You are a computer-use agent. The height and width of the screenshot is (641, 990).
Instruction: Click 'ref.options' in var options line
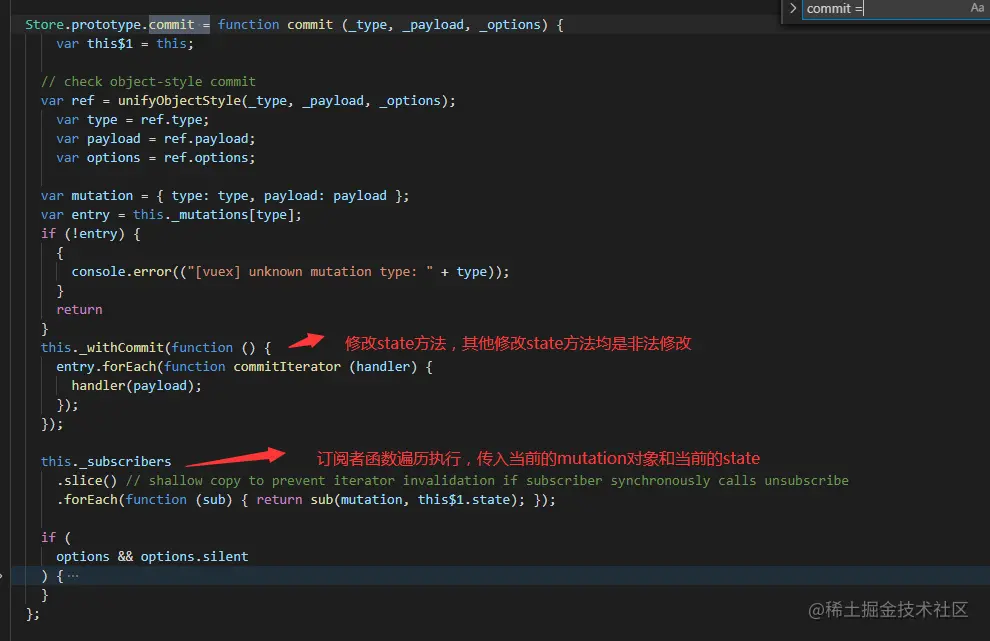click(206, 157)
